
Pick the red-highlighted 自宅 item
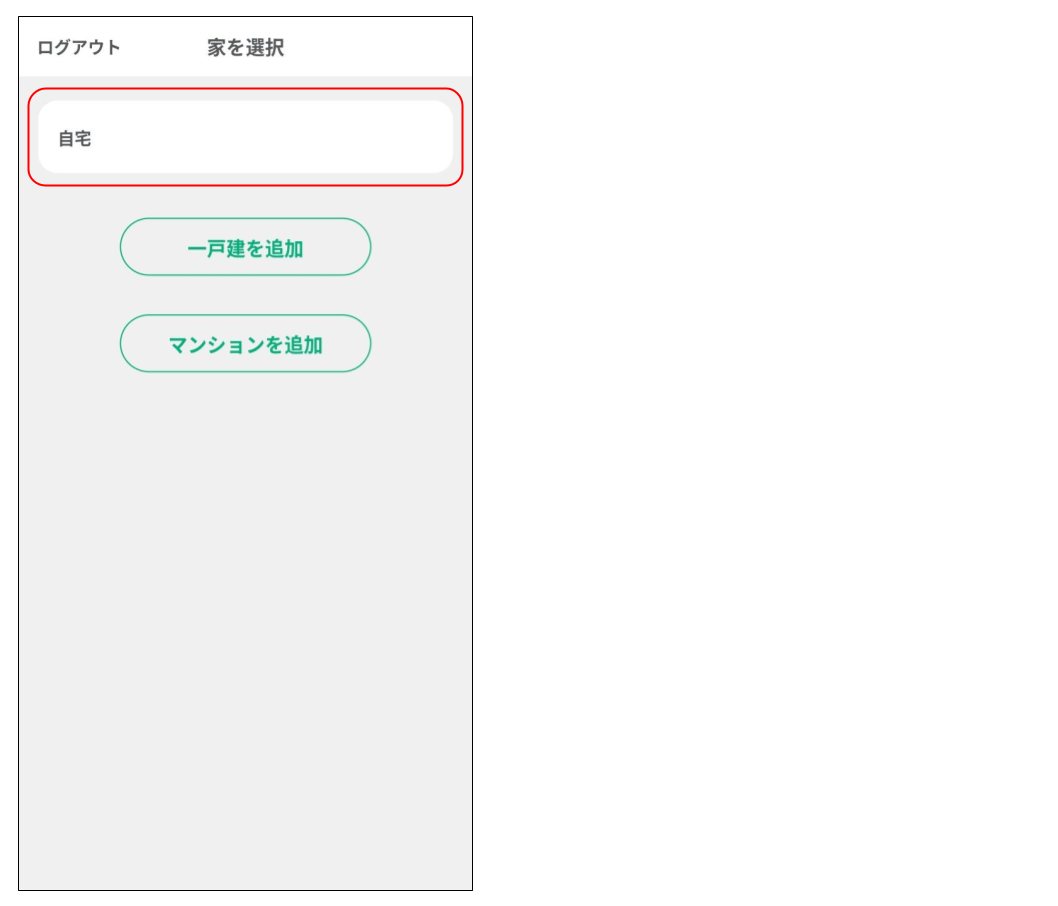245,138
